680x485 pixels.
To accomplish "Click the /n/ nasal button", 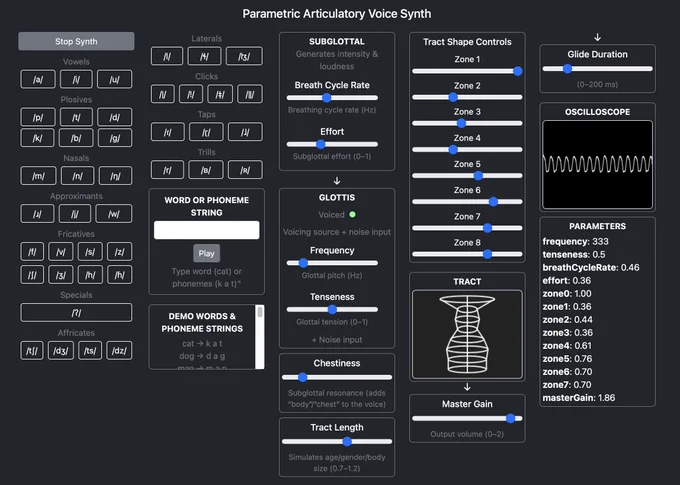I will coord(77,176).
